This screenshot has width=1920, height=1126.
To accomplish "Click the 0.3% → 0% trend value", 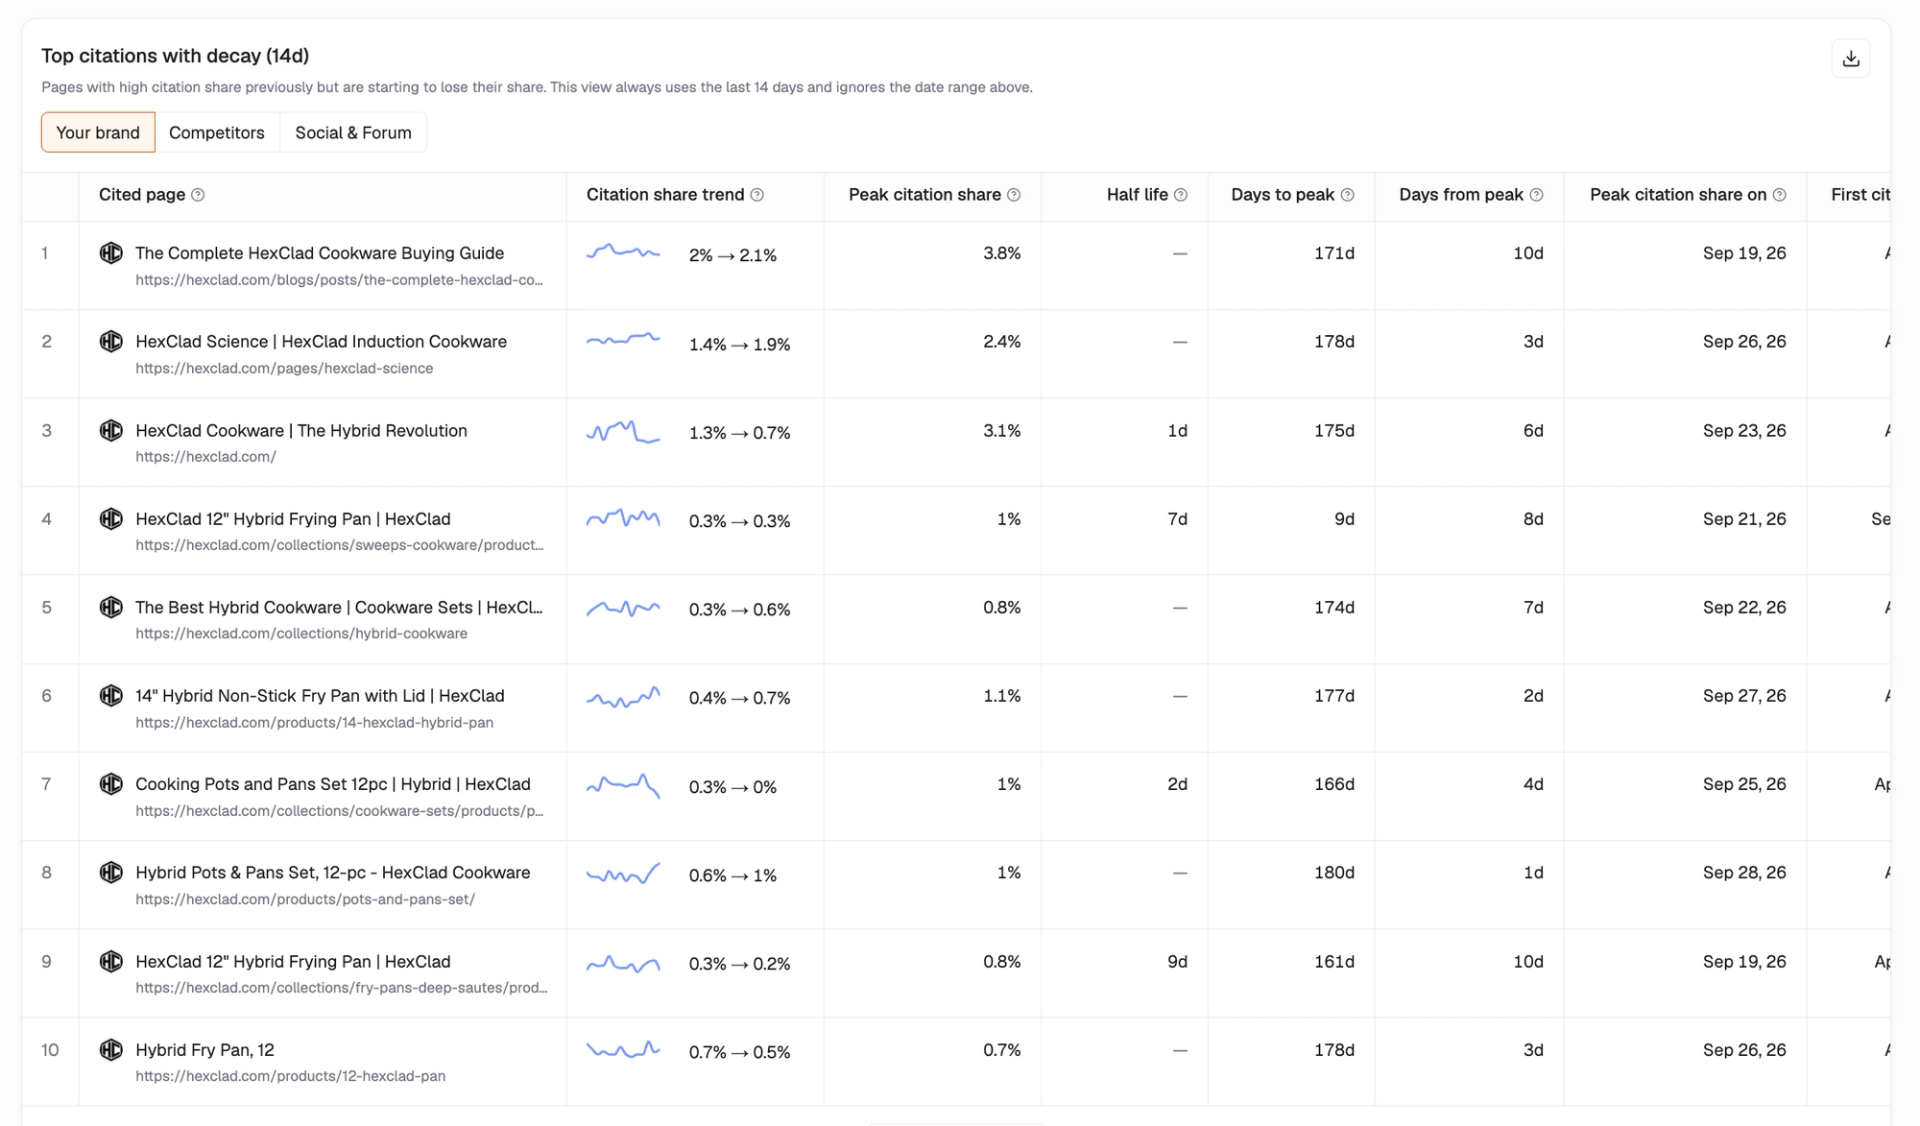I will coord(732,787).
